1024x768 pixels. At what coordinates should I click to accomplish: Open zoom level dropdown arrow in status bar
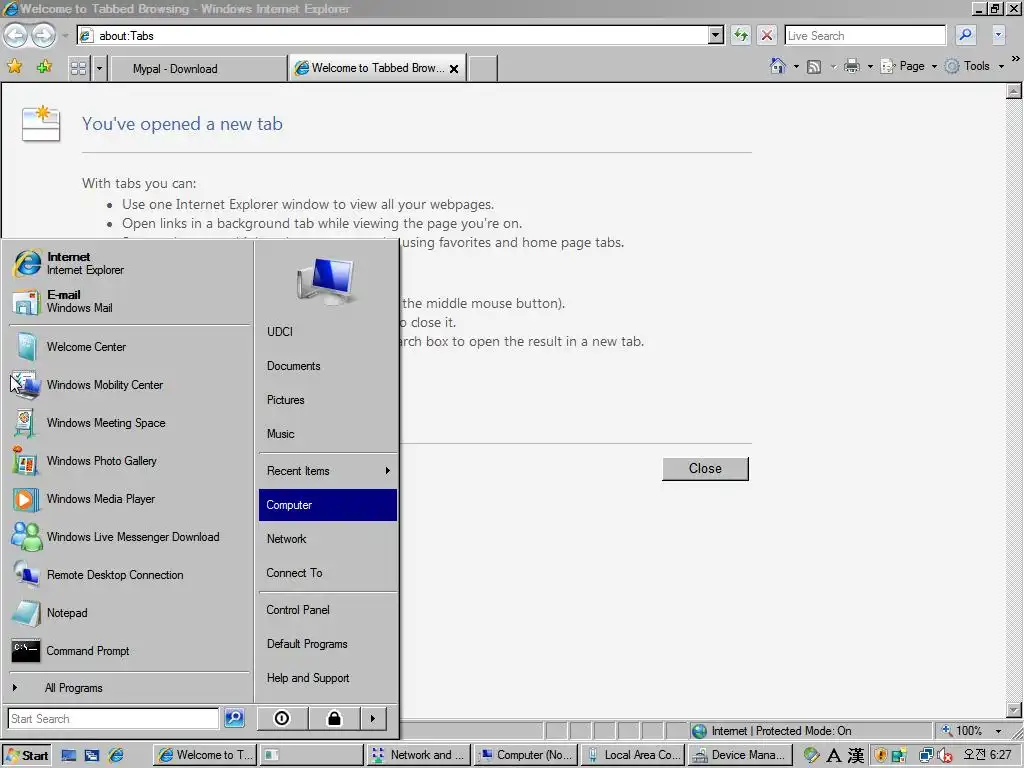click(998, 731)
